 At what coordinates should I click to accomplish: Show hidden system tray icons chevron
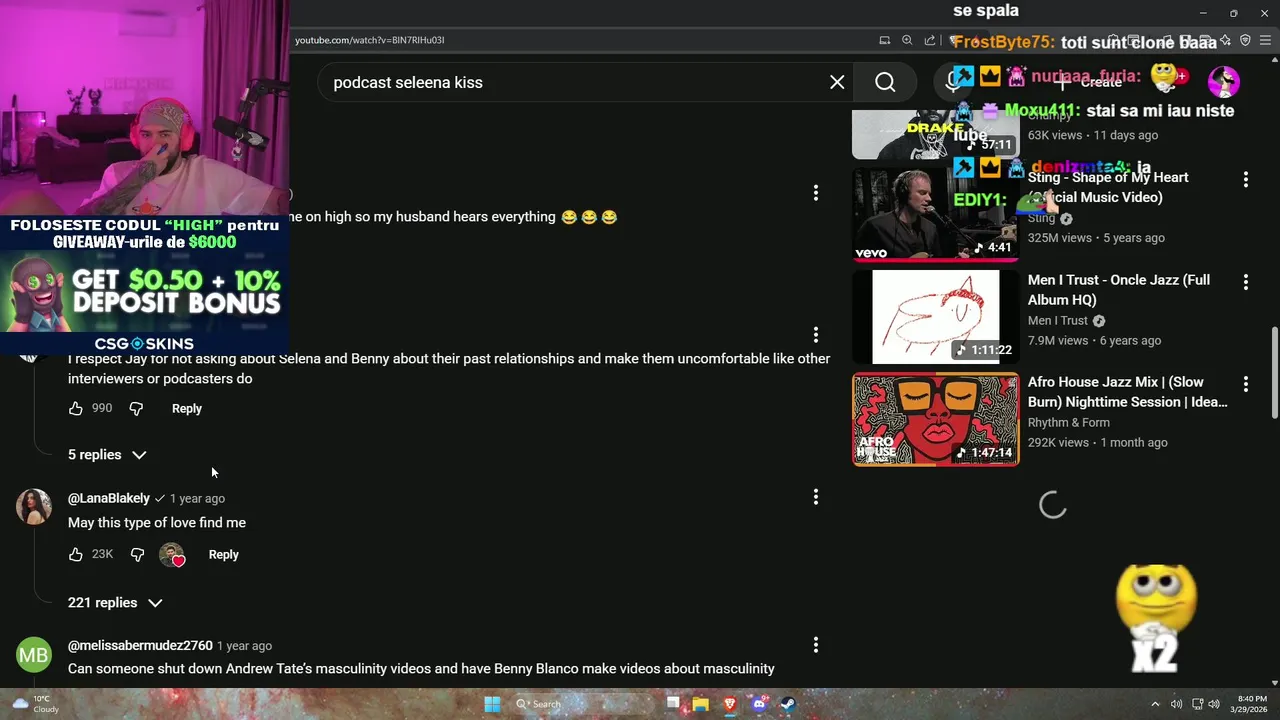click(x=1155, y=704)
